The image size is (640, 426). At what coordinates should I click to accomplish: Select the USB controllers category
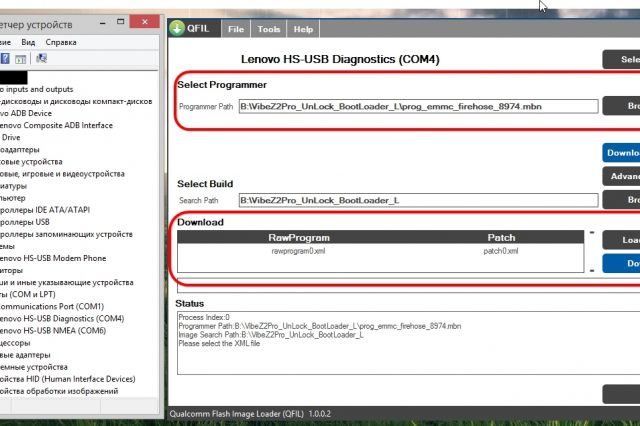point(24,222)
